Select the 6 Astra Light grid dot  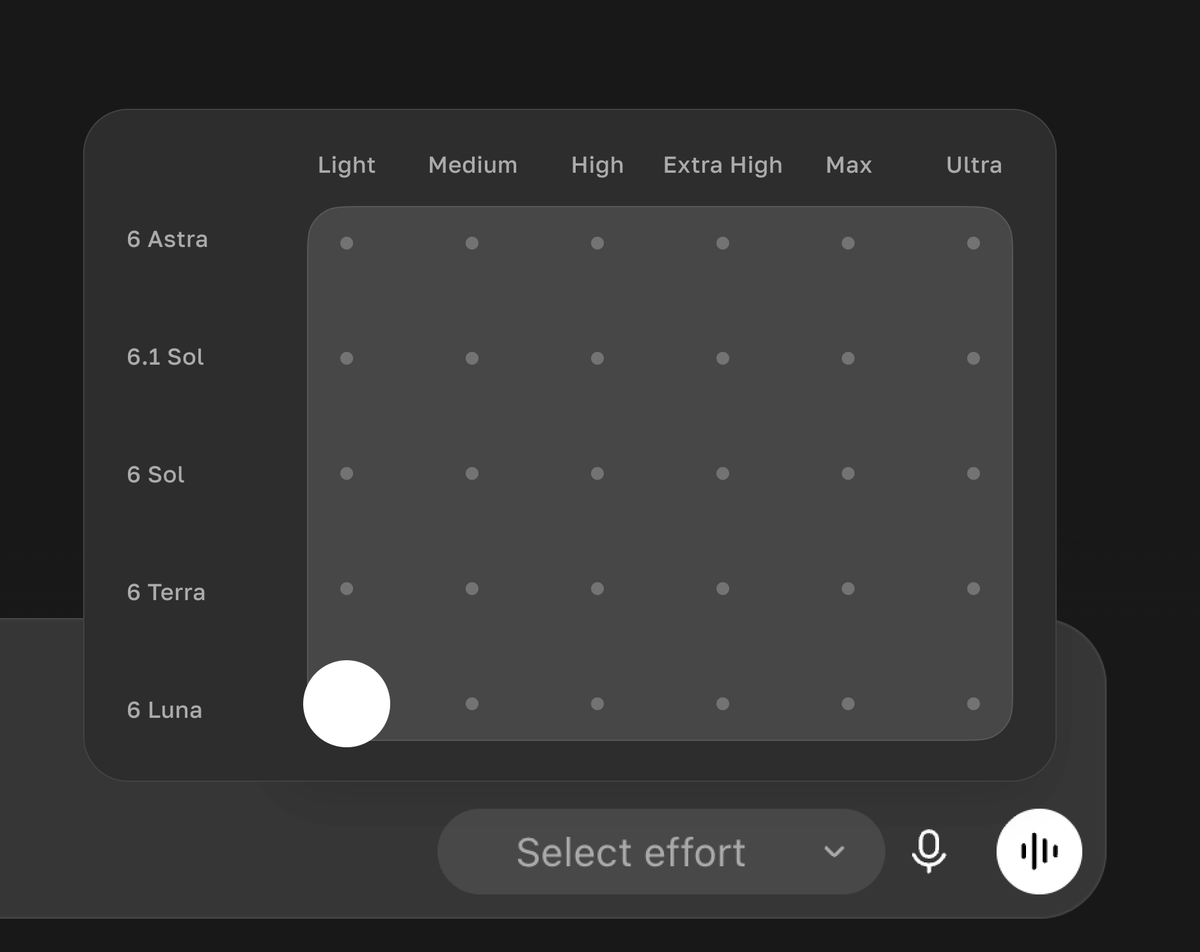coord(347,243)
